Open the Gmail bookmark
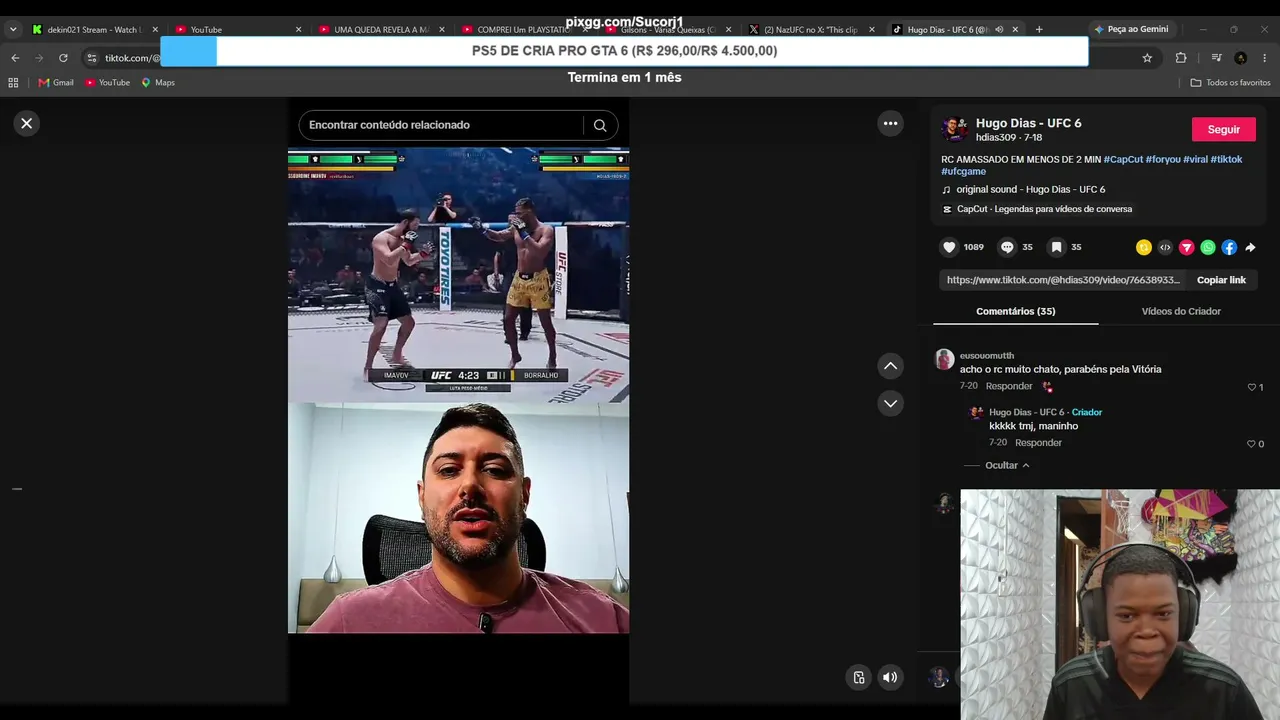This screenshot has width=1280, height=720. tap(56, 83)
